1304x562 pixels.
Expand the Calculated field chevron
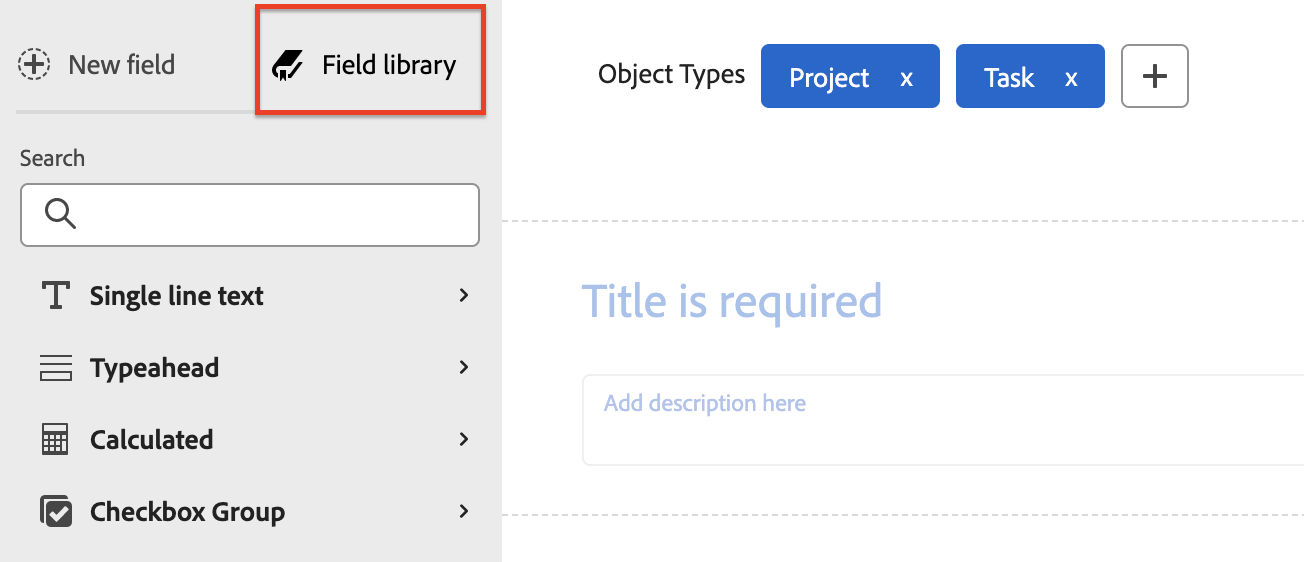point(463,439)
